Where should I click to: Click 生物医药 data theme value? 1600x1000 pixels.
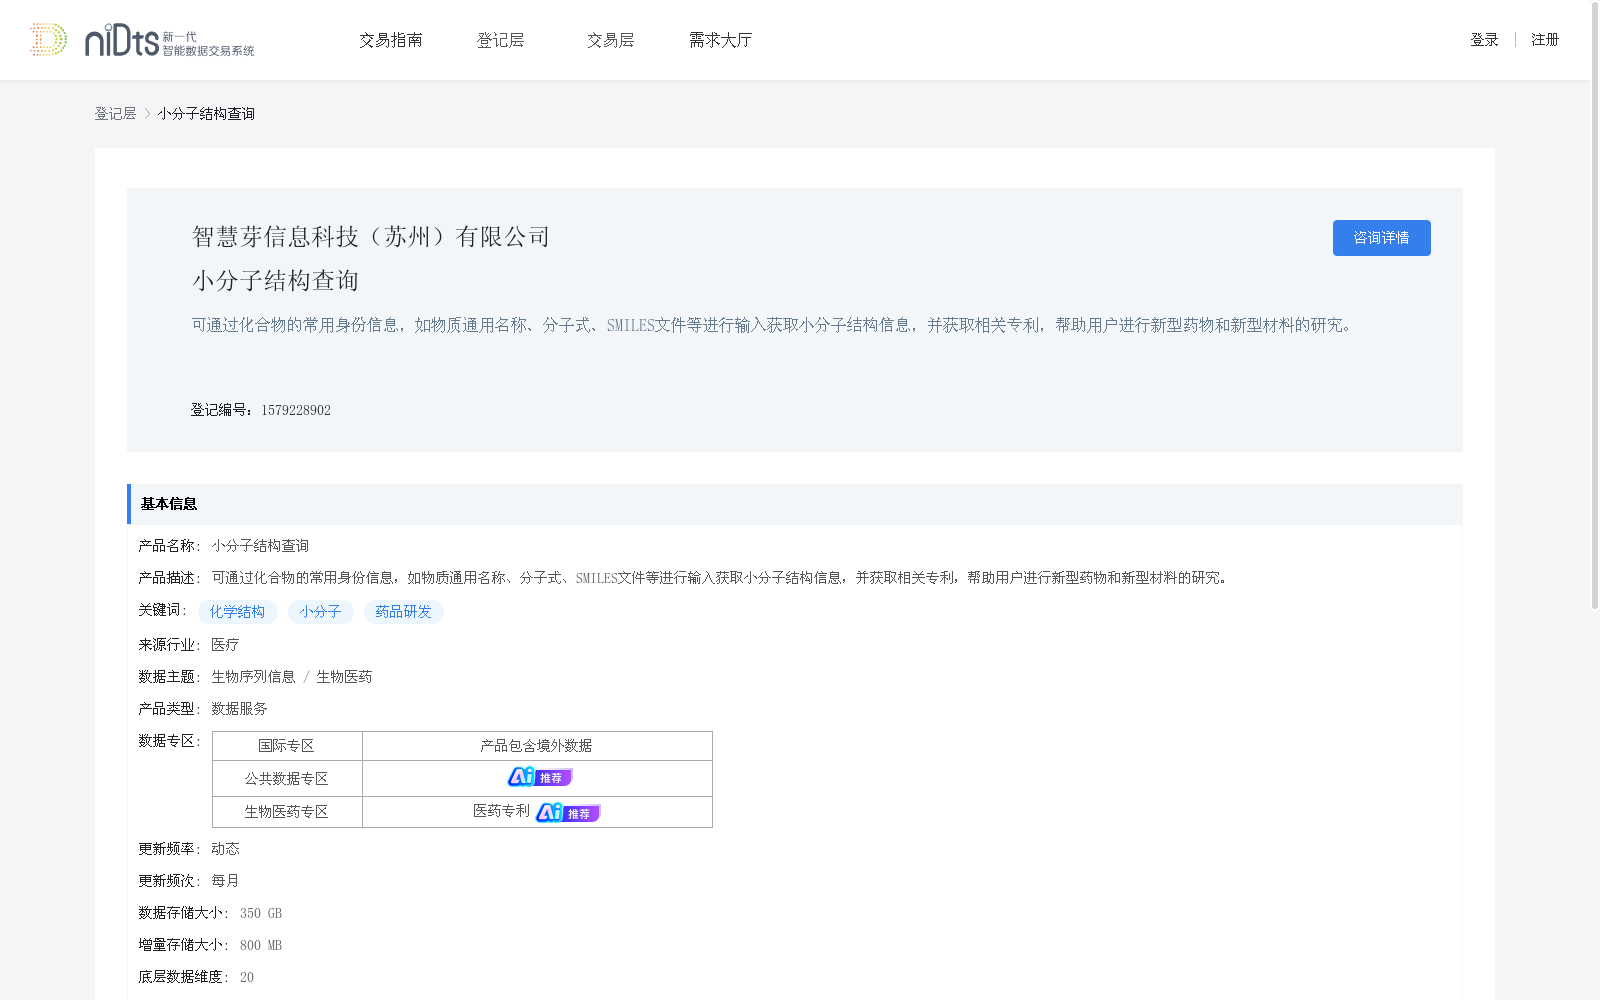pyautogui.click(x=344, y=677)
